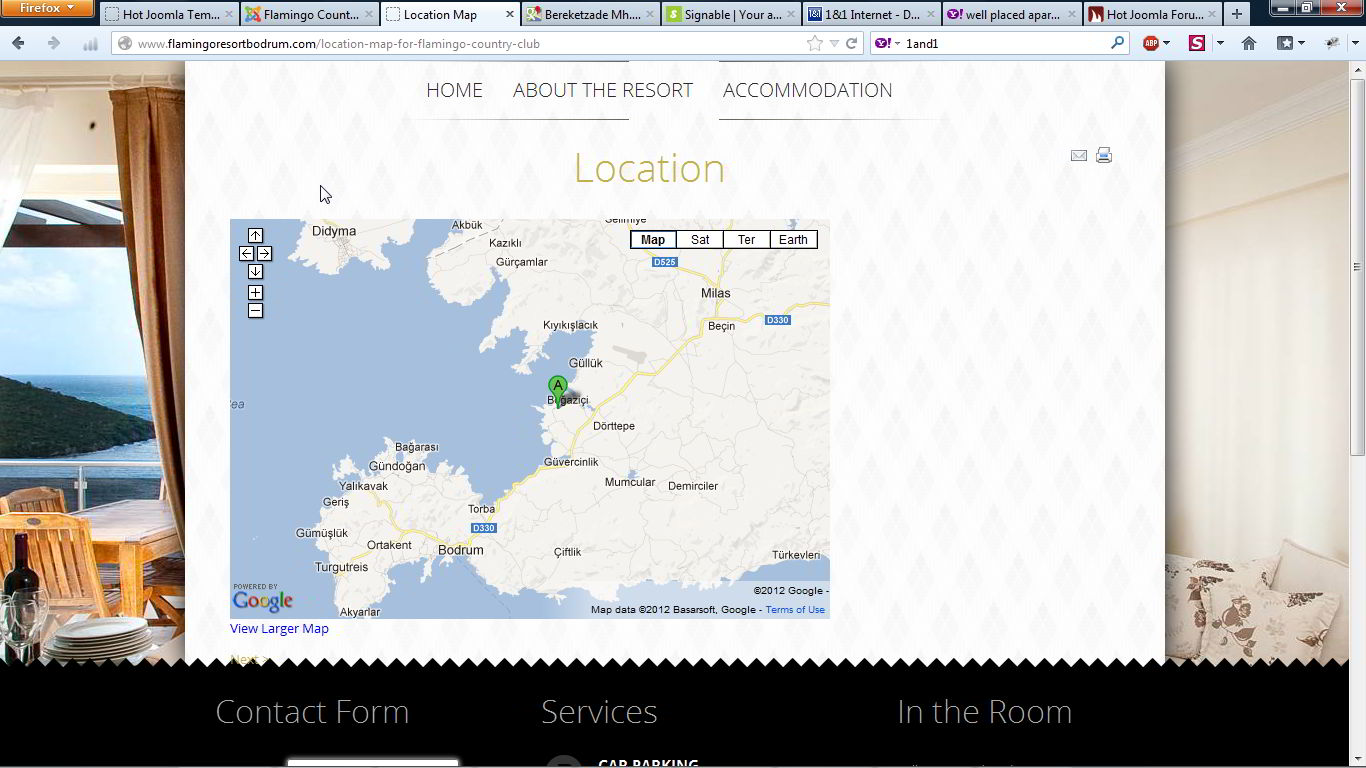
Task: Click the In the Room heading
Action: [x=985, y=712]
